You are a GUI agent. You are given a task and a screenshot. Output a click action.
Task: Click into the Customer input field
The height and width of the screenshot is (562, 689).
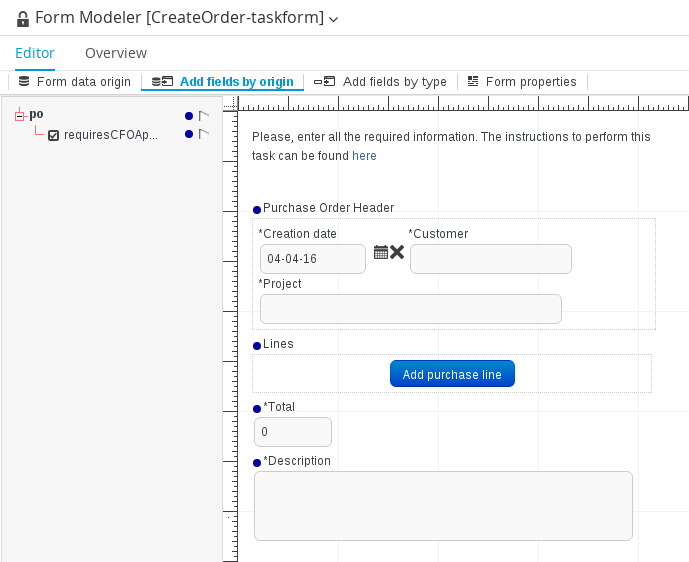coord(491,259)
